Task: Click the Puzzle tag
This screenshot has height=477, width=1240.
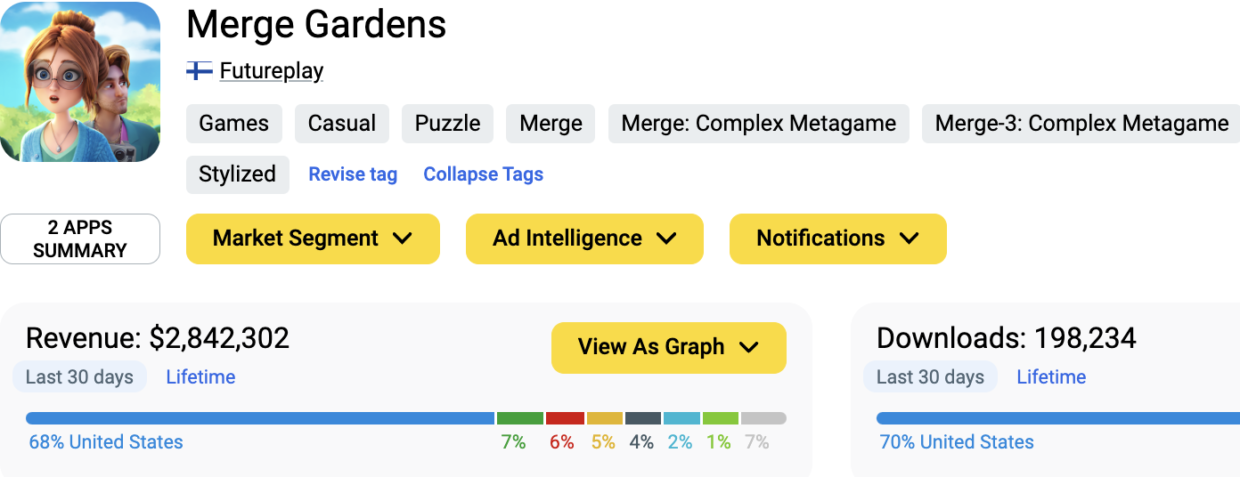Action: click(448, 124)
